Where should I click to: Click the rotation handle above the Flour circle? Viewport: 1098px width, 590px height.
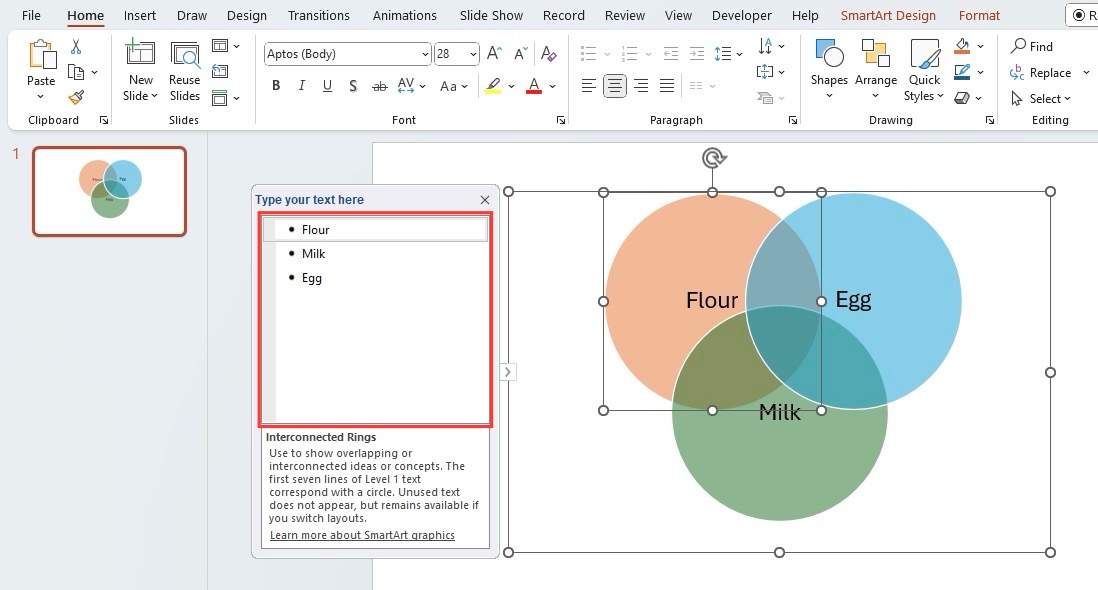pyautogui.click(x=713, y=158)
